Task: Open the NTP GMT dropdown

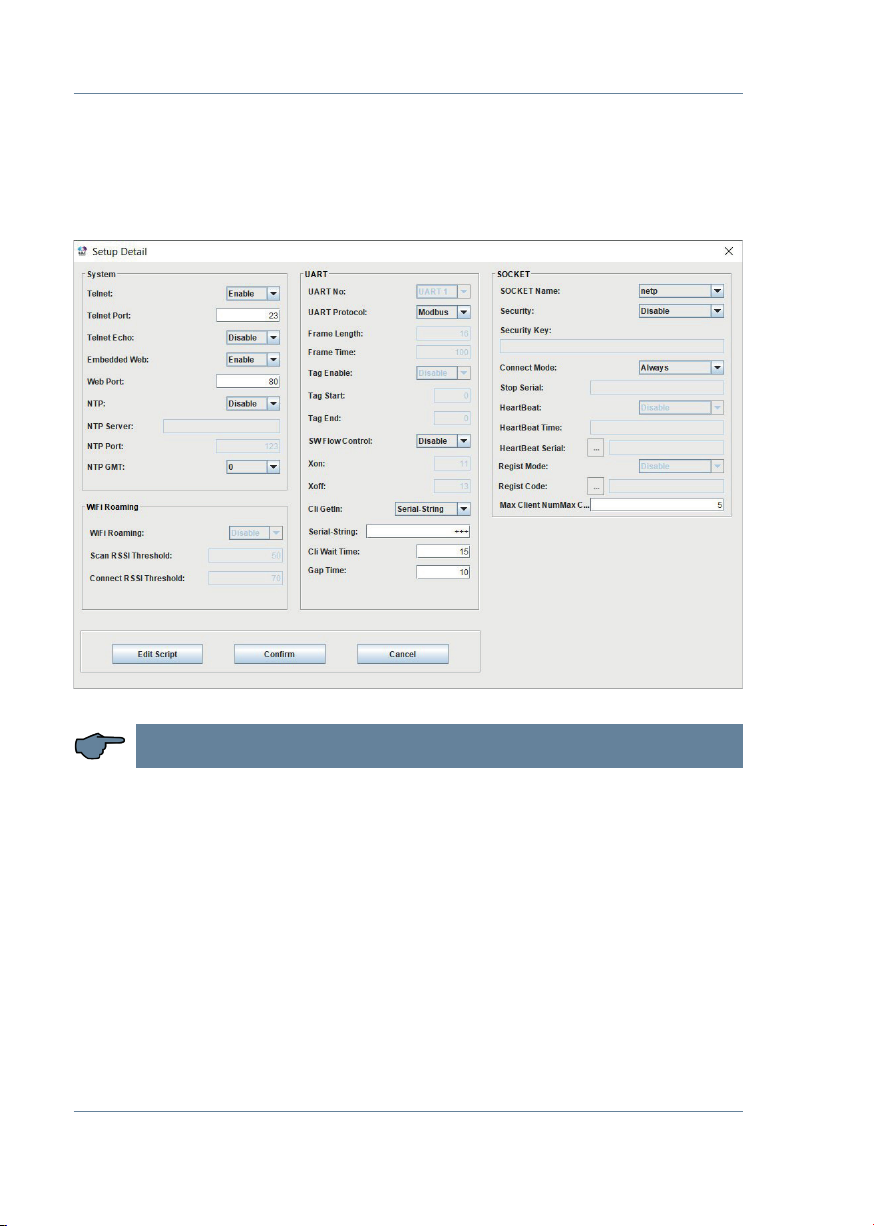Action: 254,467
